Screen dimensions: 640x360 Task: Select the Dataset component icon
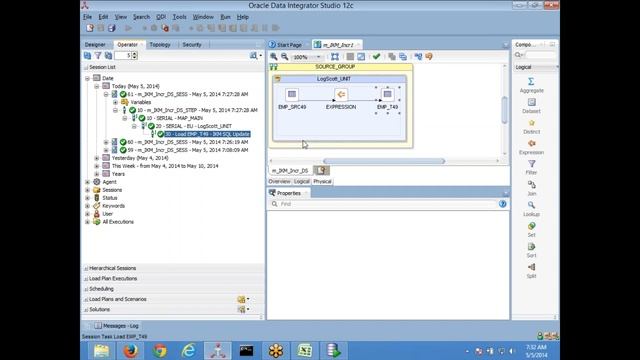pos(531,102)
